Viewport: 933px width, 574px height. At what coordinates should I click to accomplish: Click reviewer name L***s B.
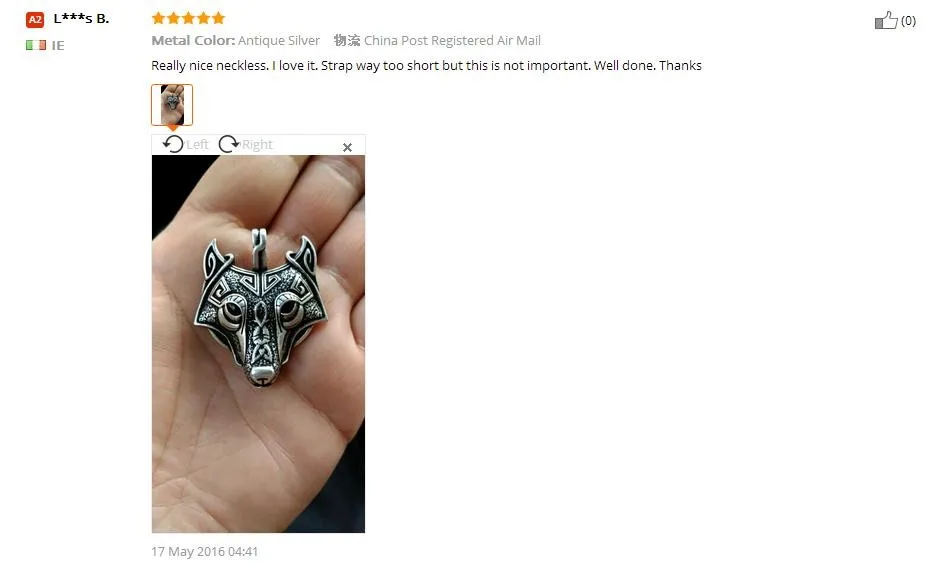pos(82,18)
